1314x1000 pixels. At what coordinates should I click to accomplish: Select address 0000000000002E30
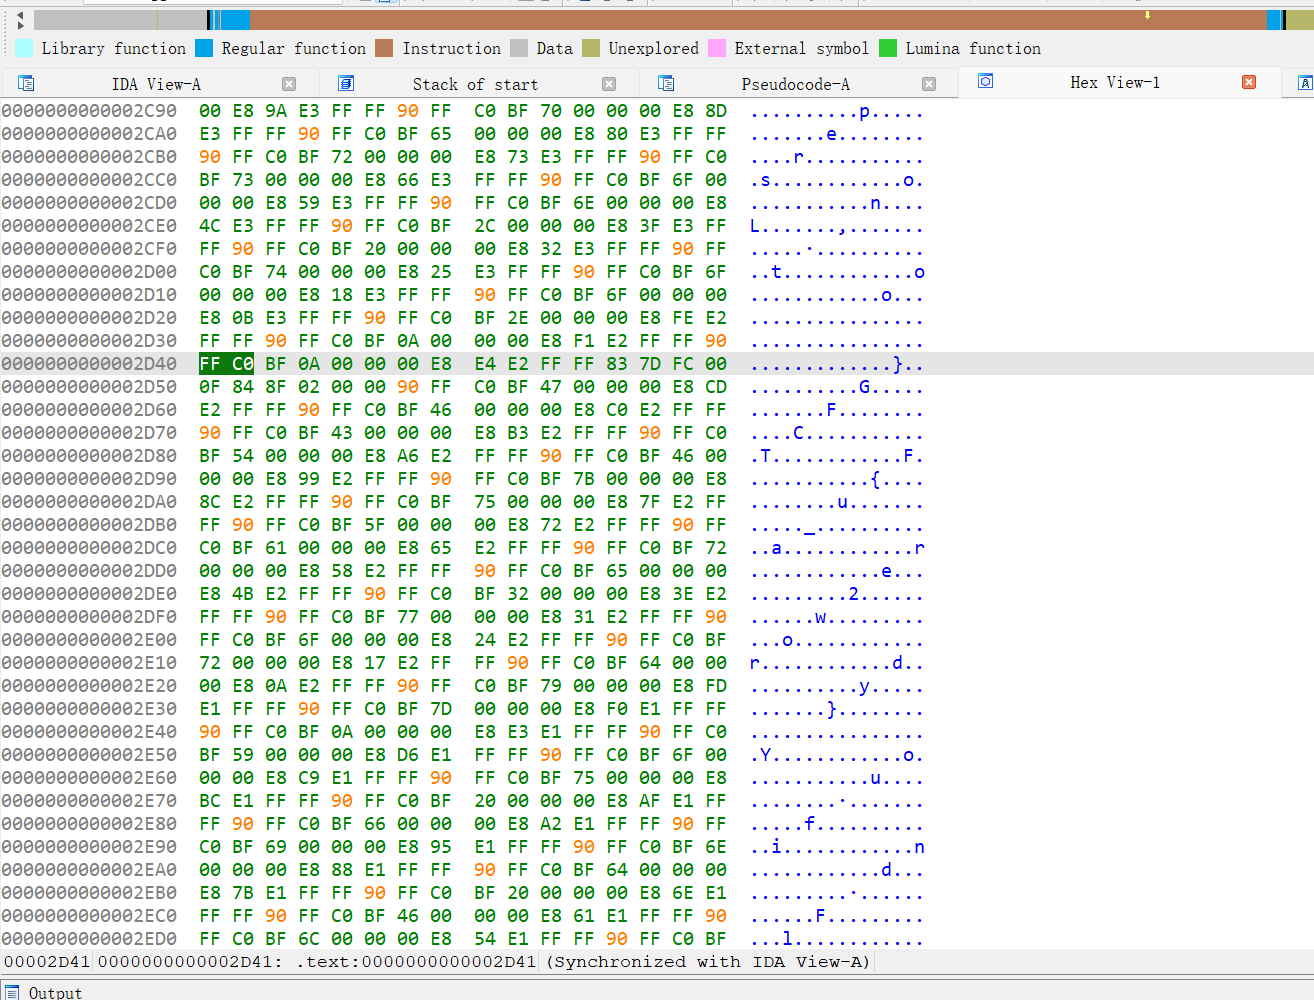click(89, 709)
